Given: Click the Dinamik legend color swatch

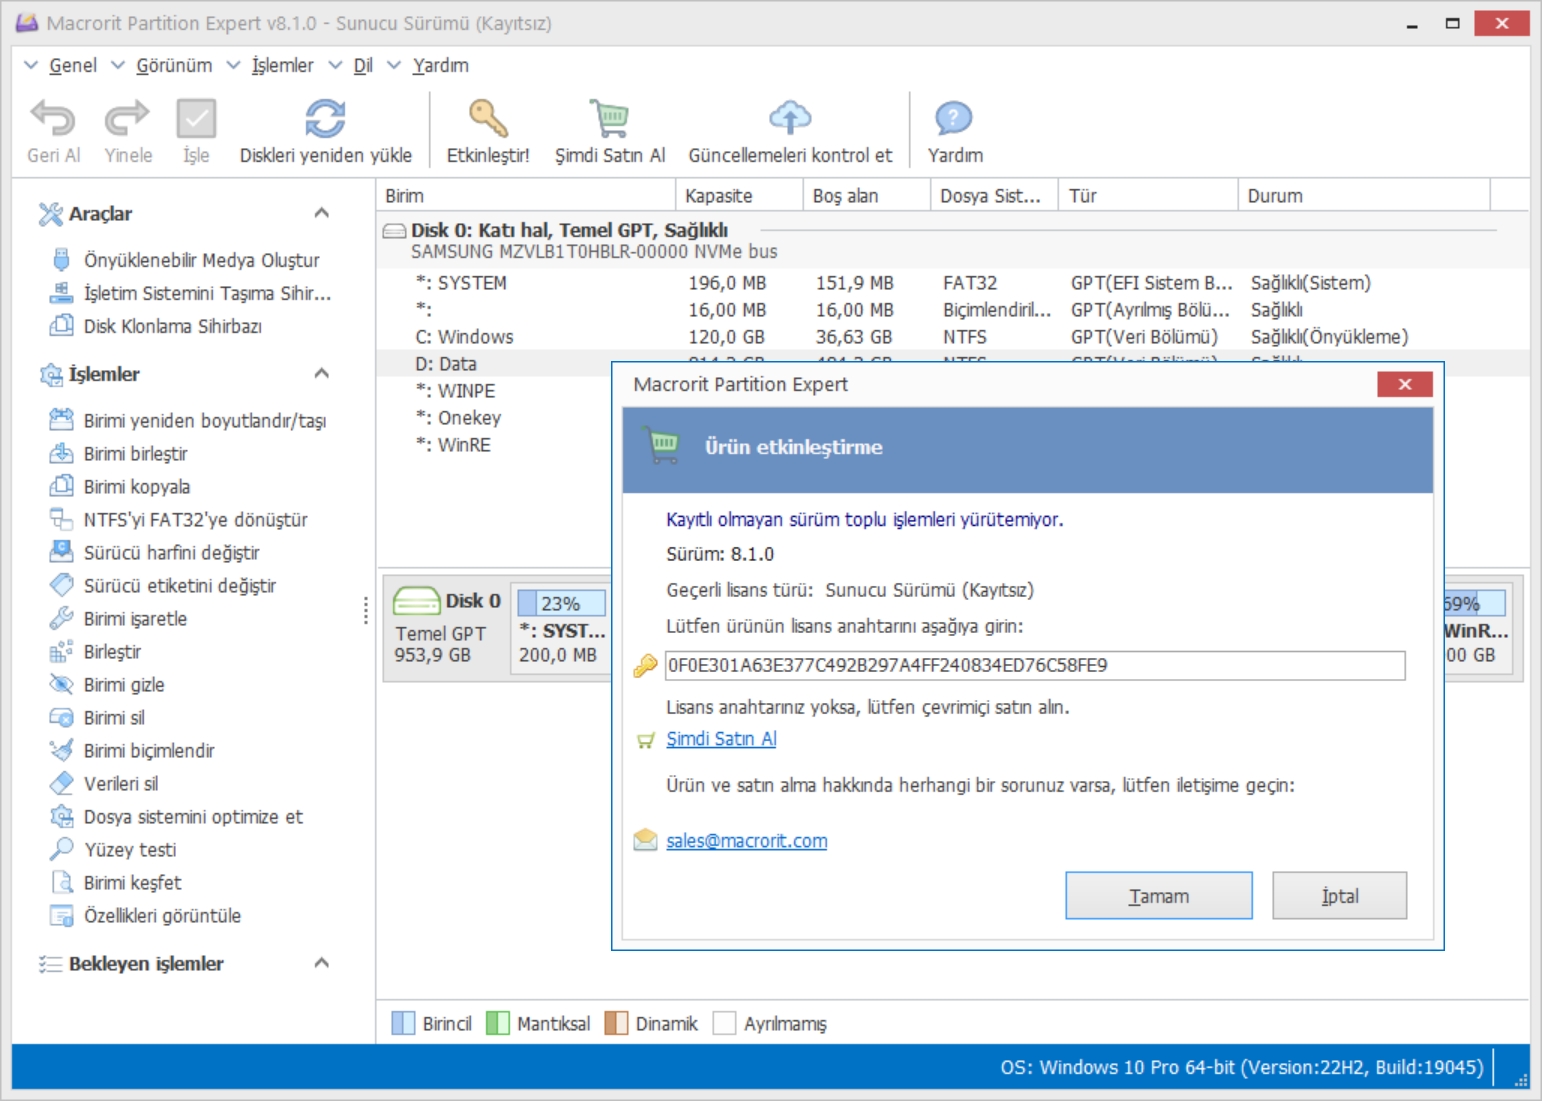Looking at the screenshot, I should [616, 1023].
